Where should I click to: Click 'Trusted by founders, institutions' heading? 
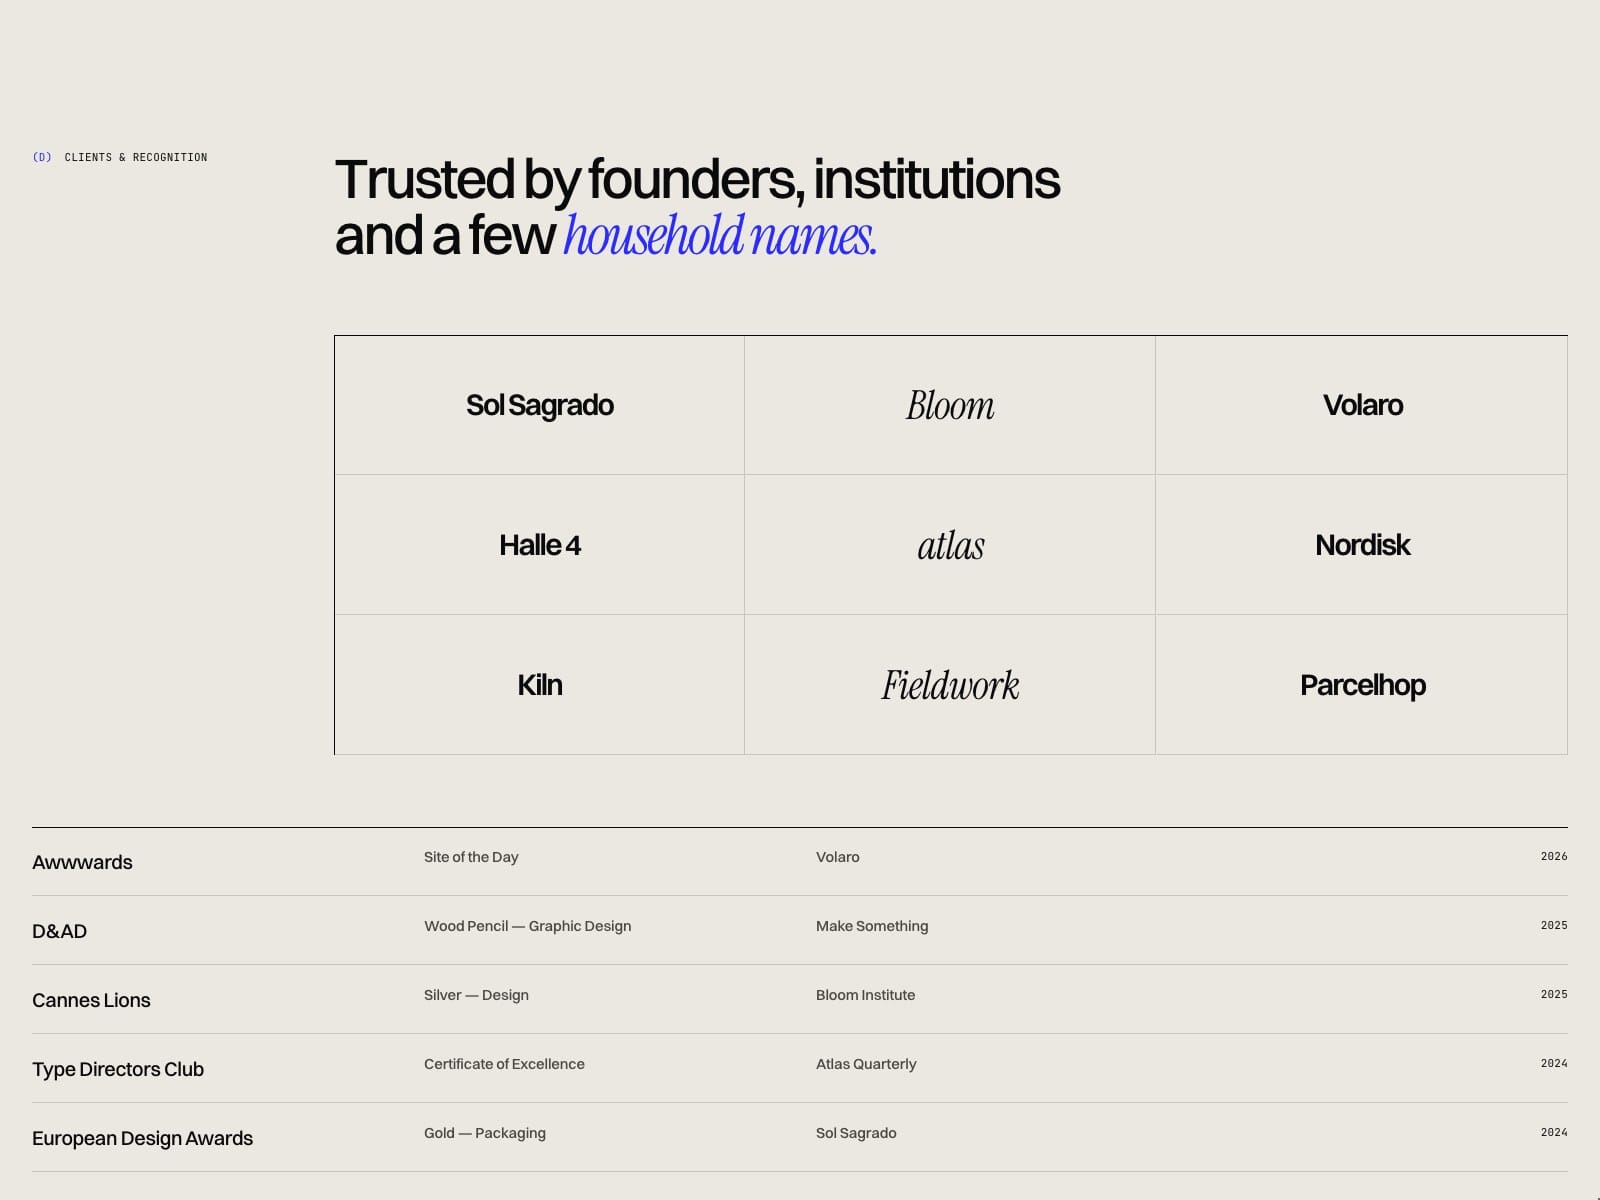tap(697, 180)
